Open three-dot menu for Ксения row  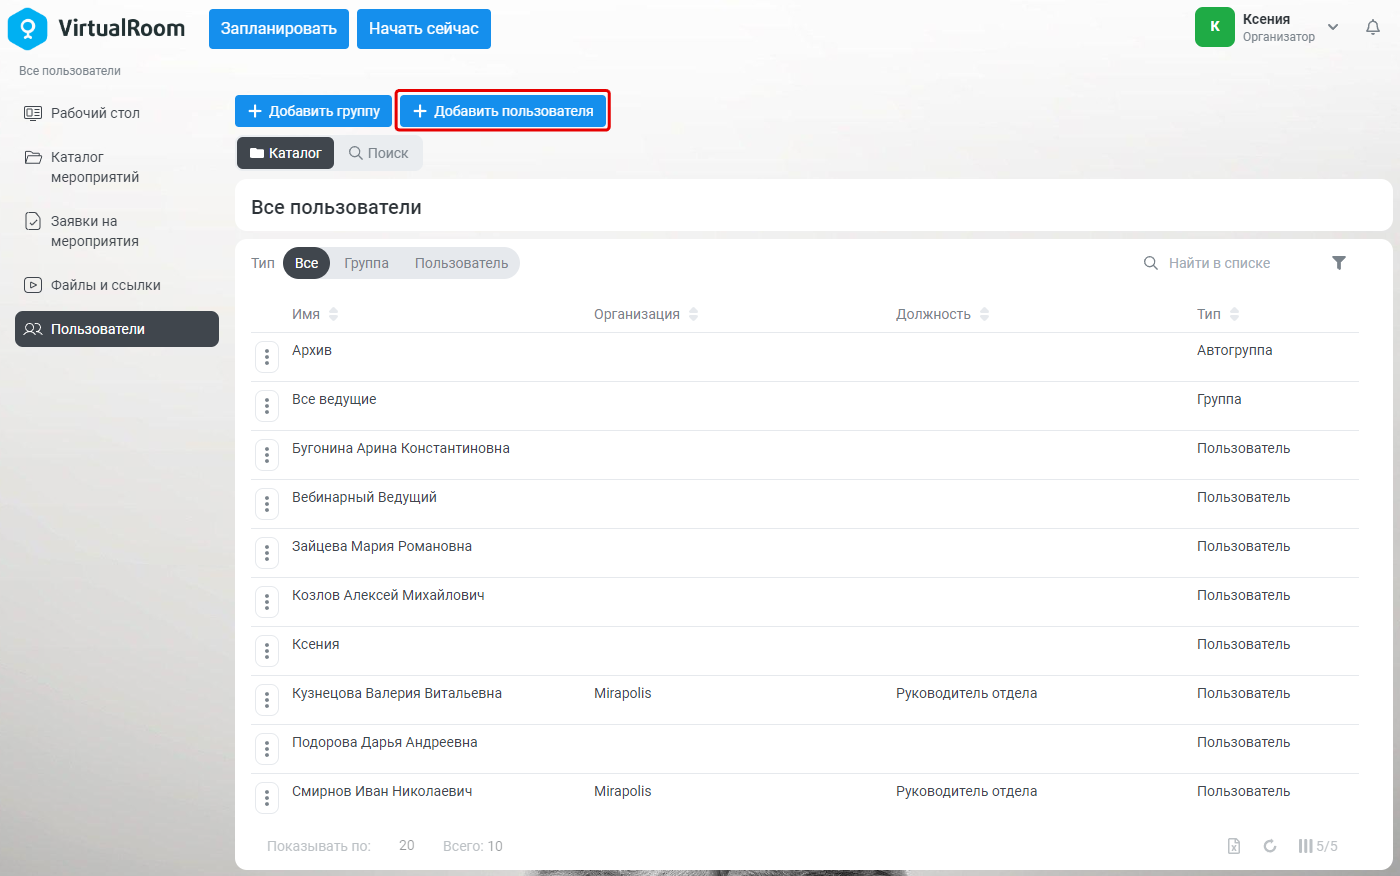(x=267, y=651)
